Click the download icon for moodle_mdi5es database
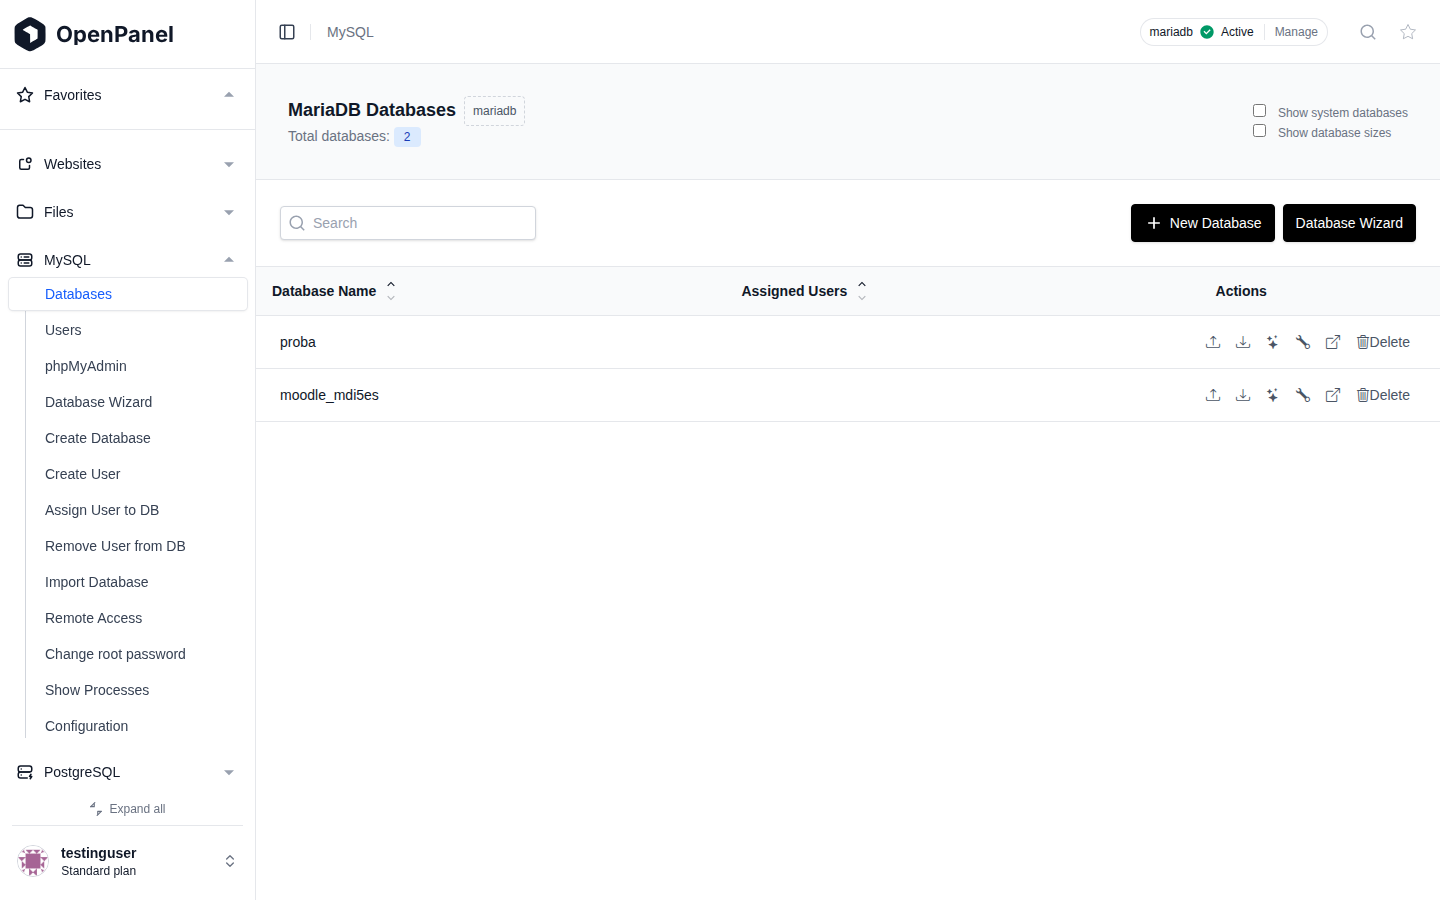 point(1243,395)
